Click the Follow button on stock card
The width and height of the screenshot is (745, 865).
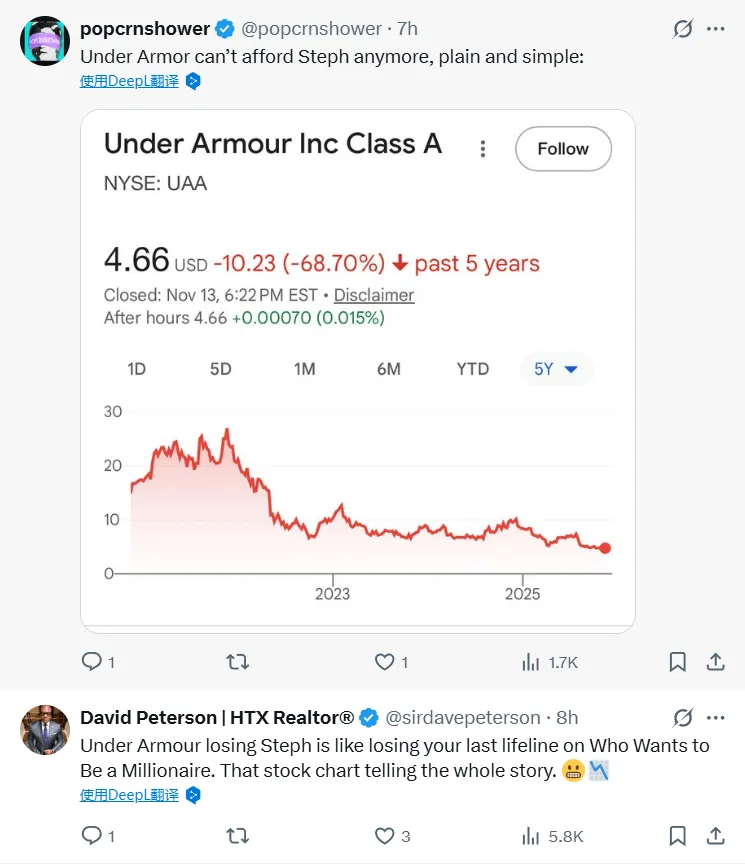tap(563, 149)
